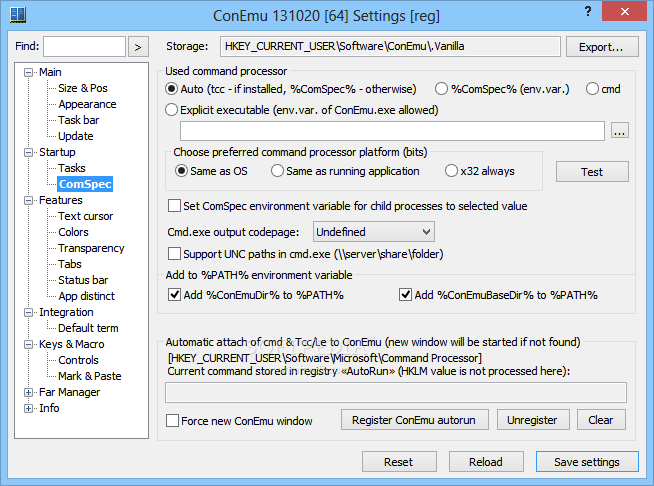Screen dimensions: 654x486
Task: Enable Force new ConEmu window checkbox
Action: (172, 421)
